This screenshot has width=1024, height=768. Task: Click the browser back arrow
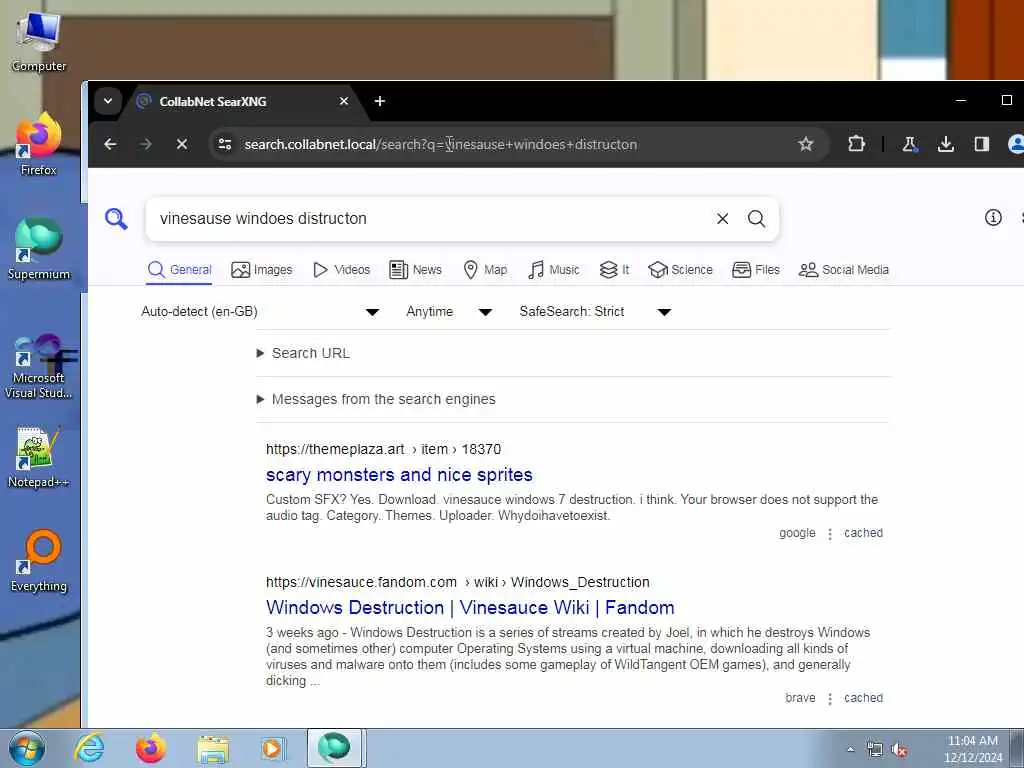pos(110,144)
